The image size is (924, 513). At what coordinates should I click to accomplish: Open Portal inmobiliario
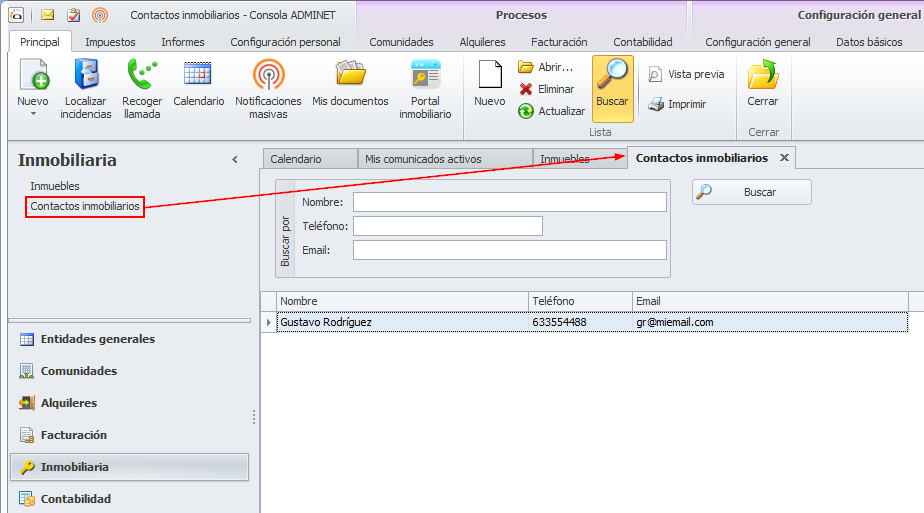[425, 90]
